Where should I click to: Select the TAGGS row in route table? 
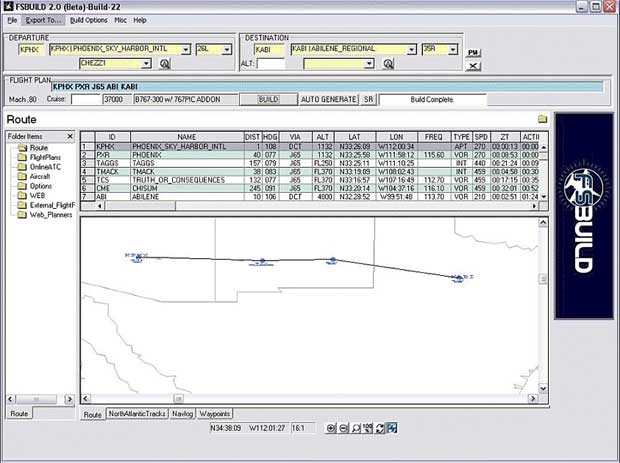tap(310, 163)
